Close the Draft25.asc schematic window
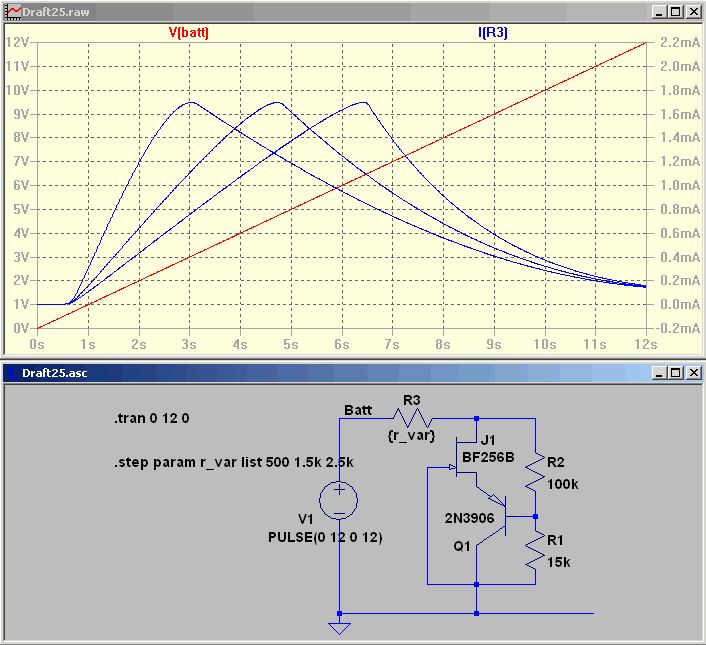 (694, 373)
